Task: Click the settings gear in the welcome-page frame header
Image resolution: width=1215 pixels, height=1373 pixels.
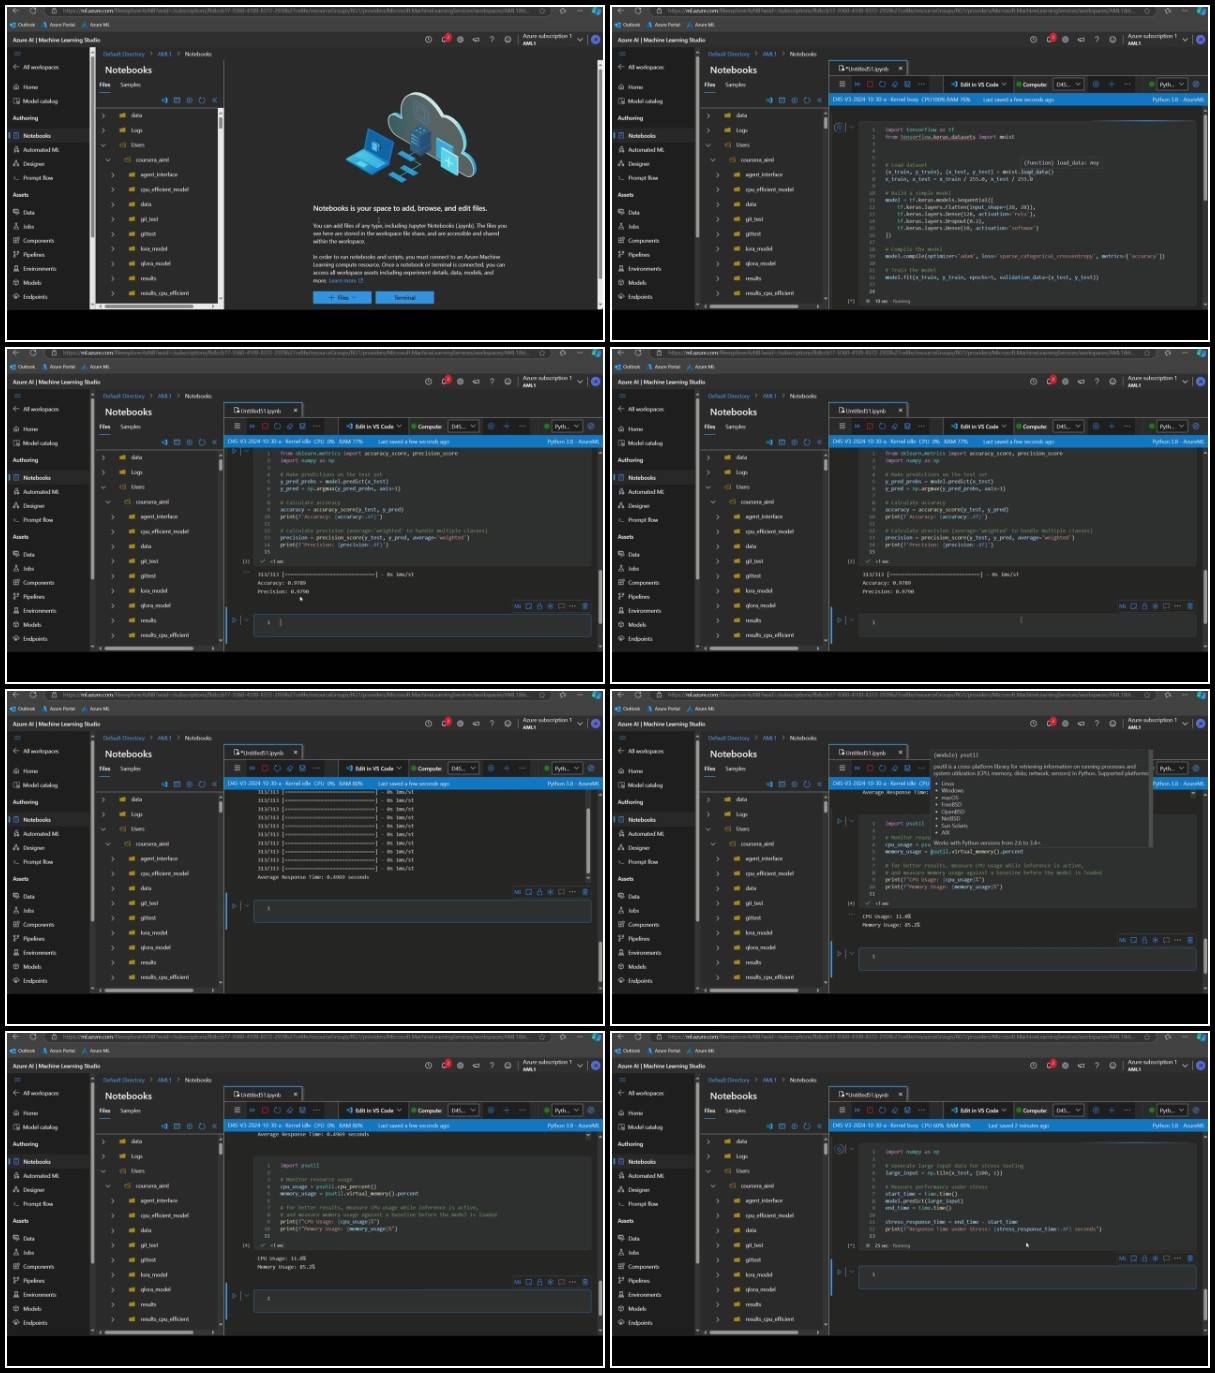Action: (x=460, y=39)
